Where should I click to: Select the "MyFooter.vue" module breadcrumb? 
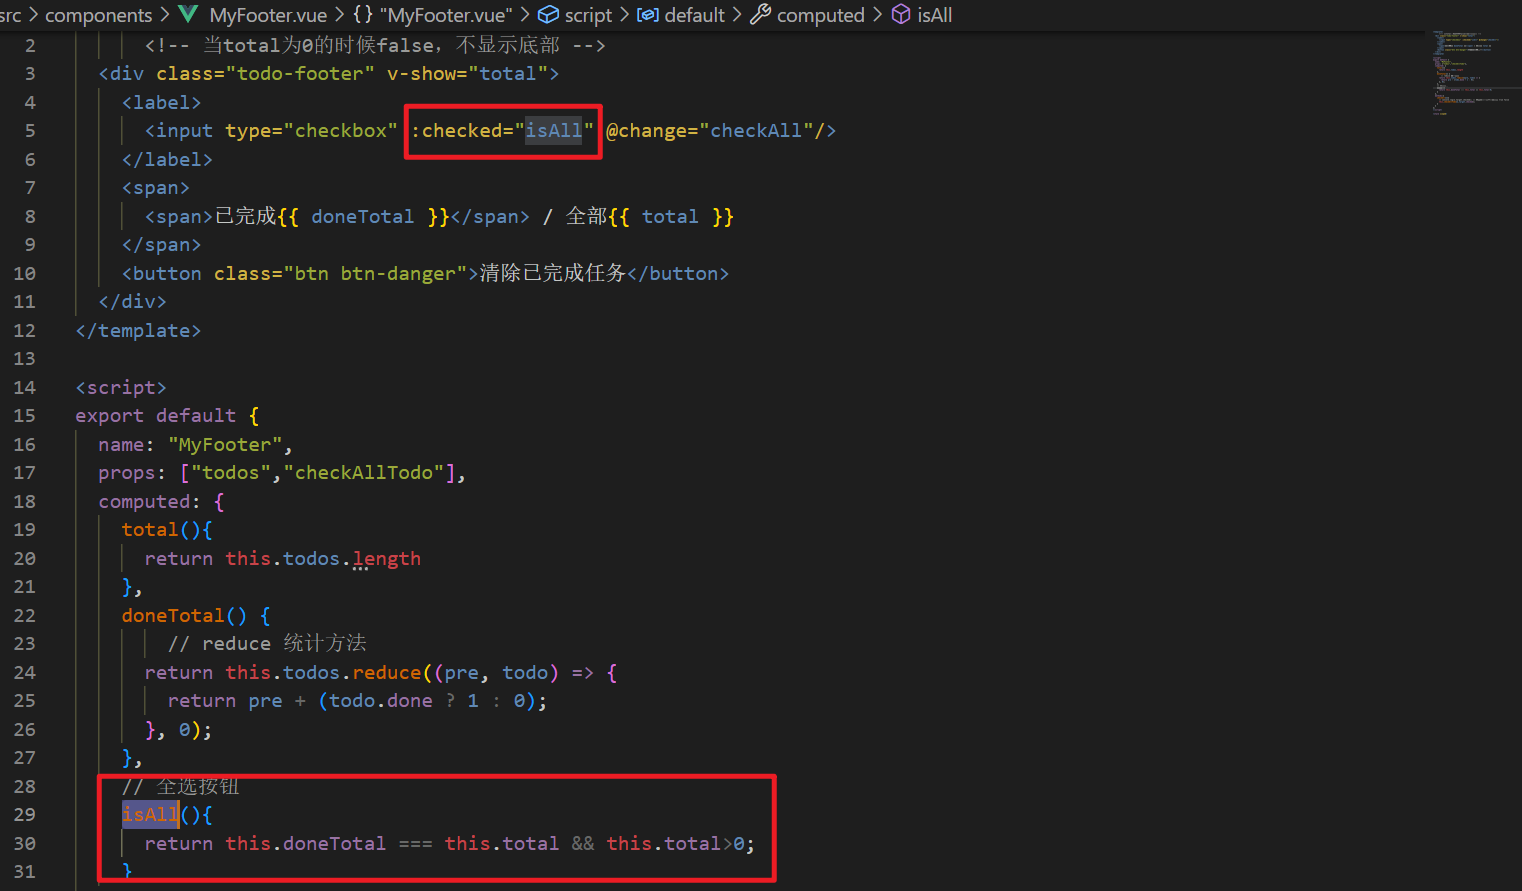[446, 15]
